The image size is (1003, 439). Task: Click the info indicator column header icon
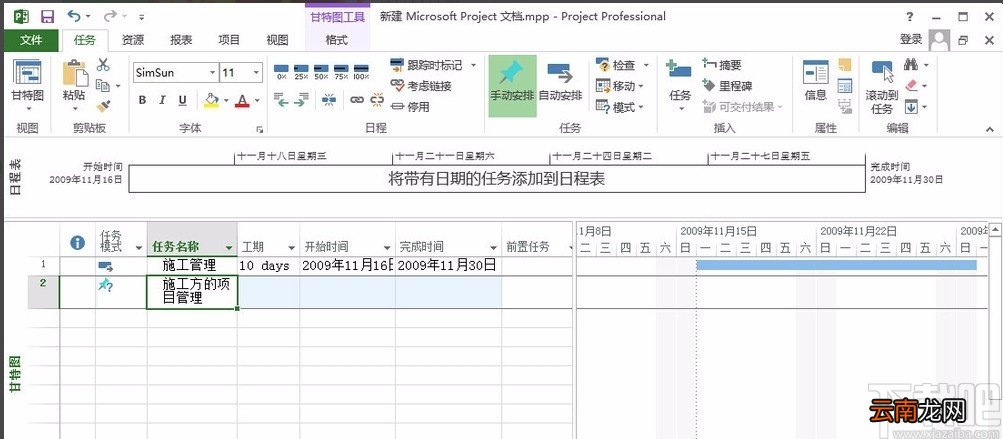coord(77,243)
